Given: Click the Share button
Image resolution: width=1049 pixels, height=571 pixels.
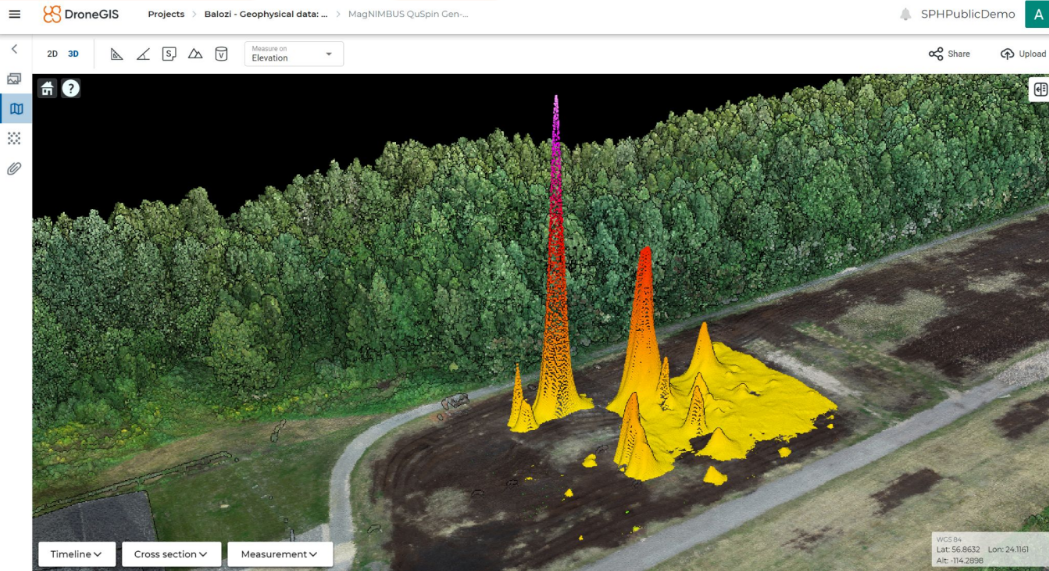Looking at the screenshot, I should (x=949, y=54).
